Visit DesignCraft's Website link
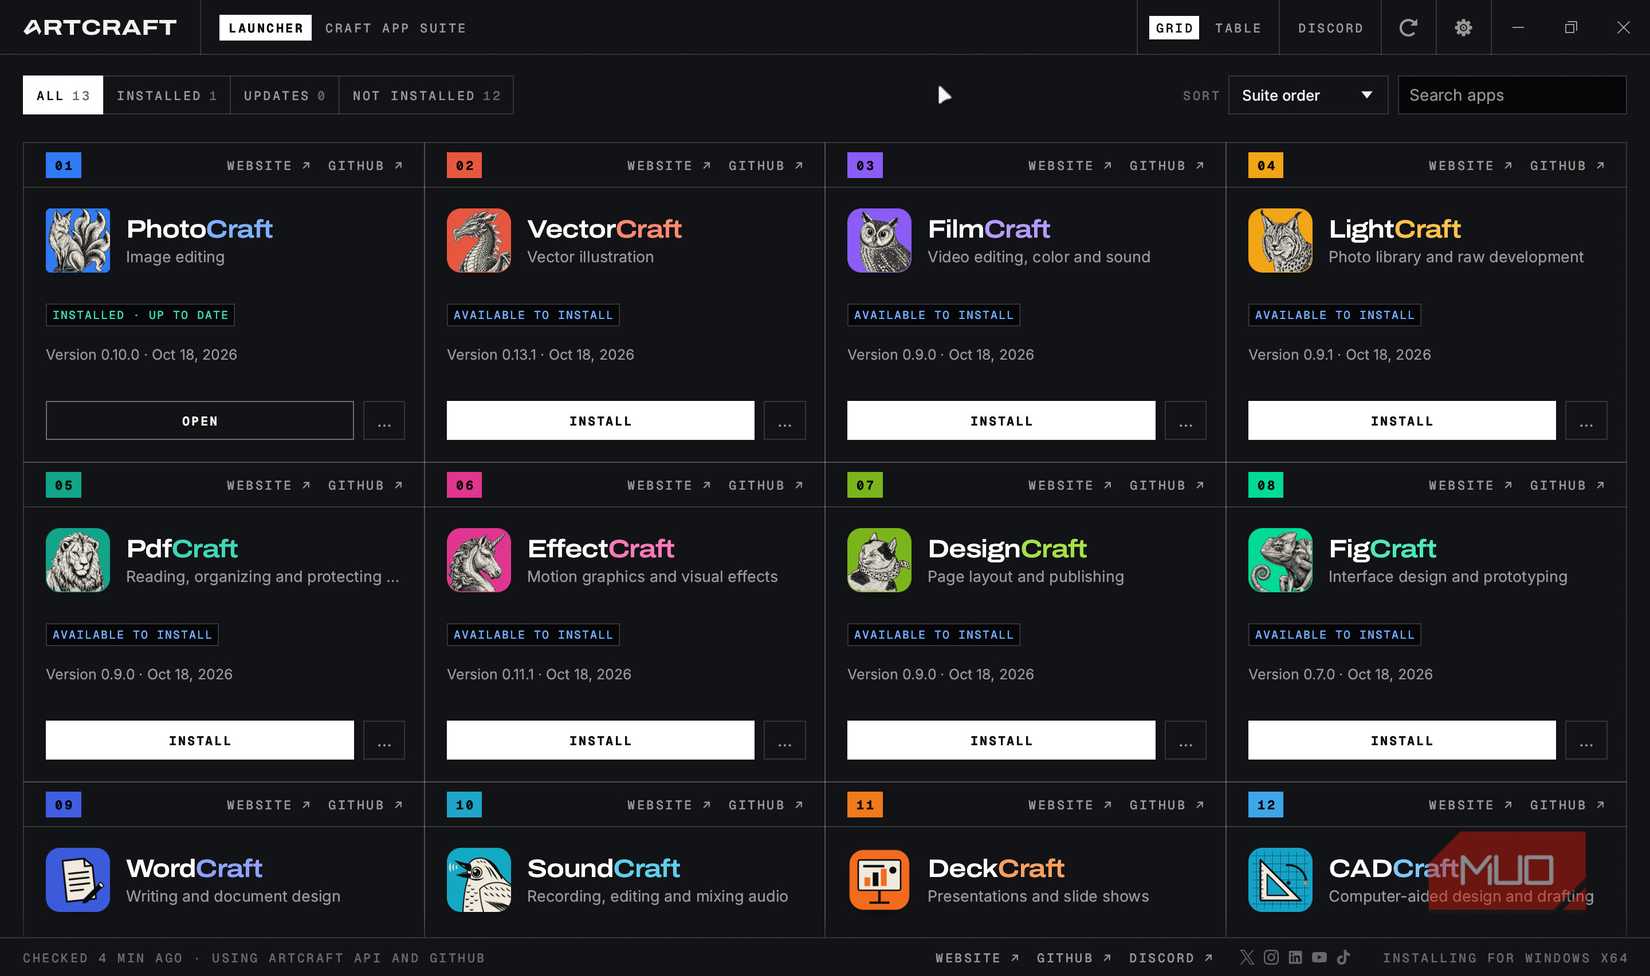 click(x=1069, y=486)
